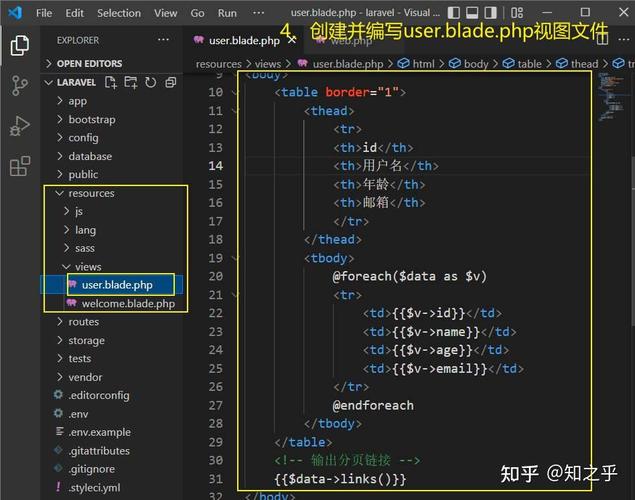Click the .env gear file icon
635x500 pixels.
(58, 413)
